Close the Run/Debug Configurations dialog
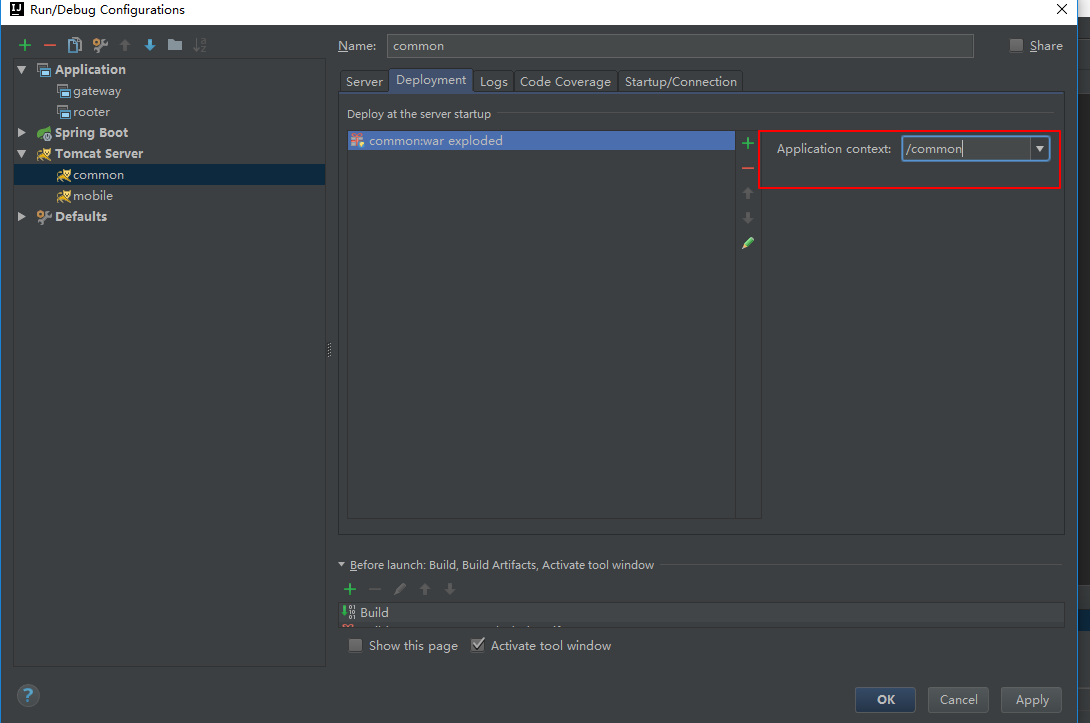Image resolution: width=1090 pixels, height=723 pixels. tap(1061, 10)
